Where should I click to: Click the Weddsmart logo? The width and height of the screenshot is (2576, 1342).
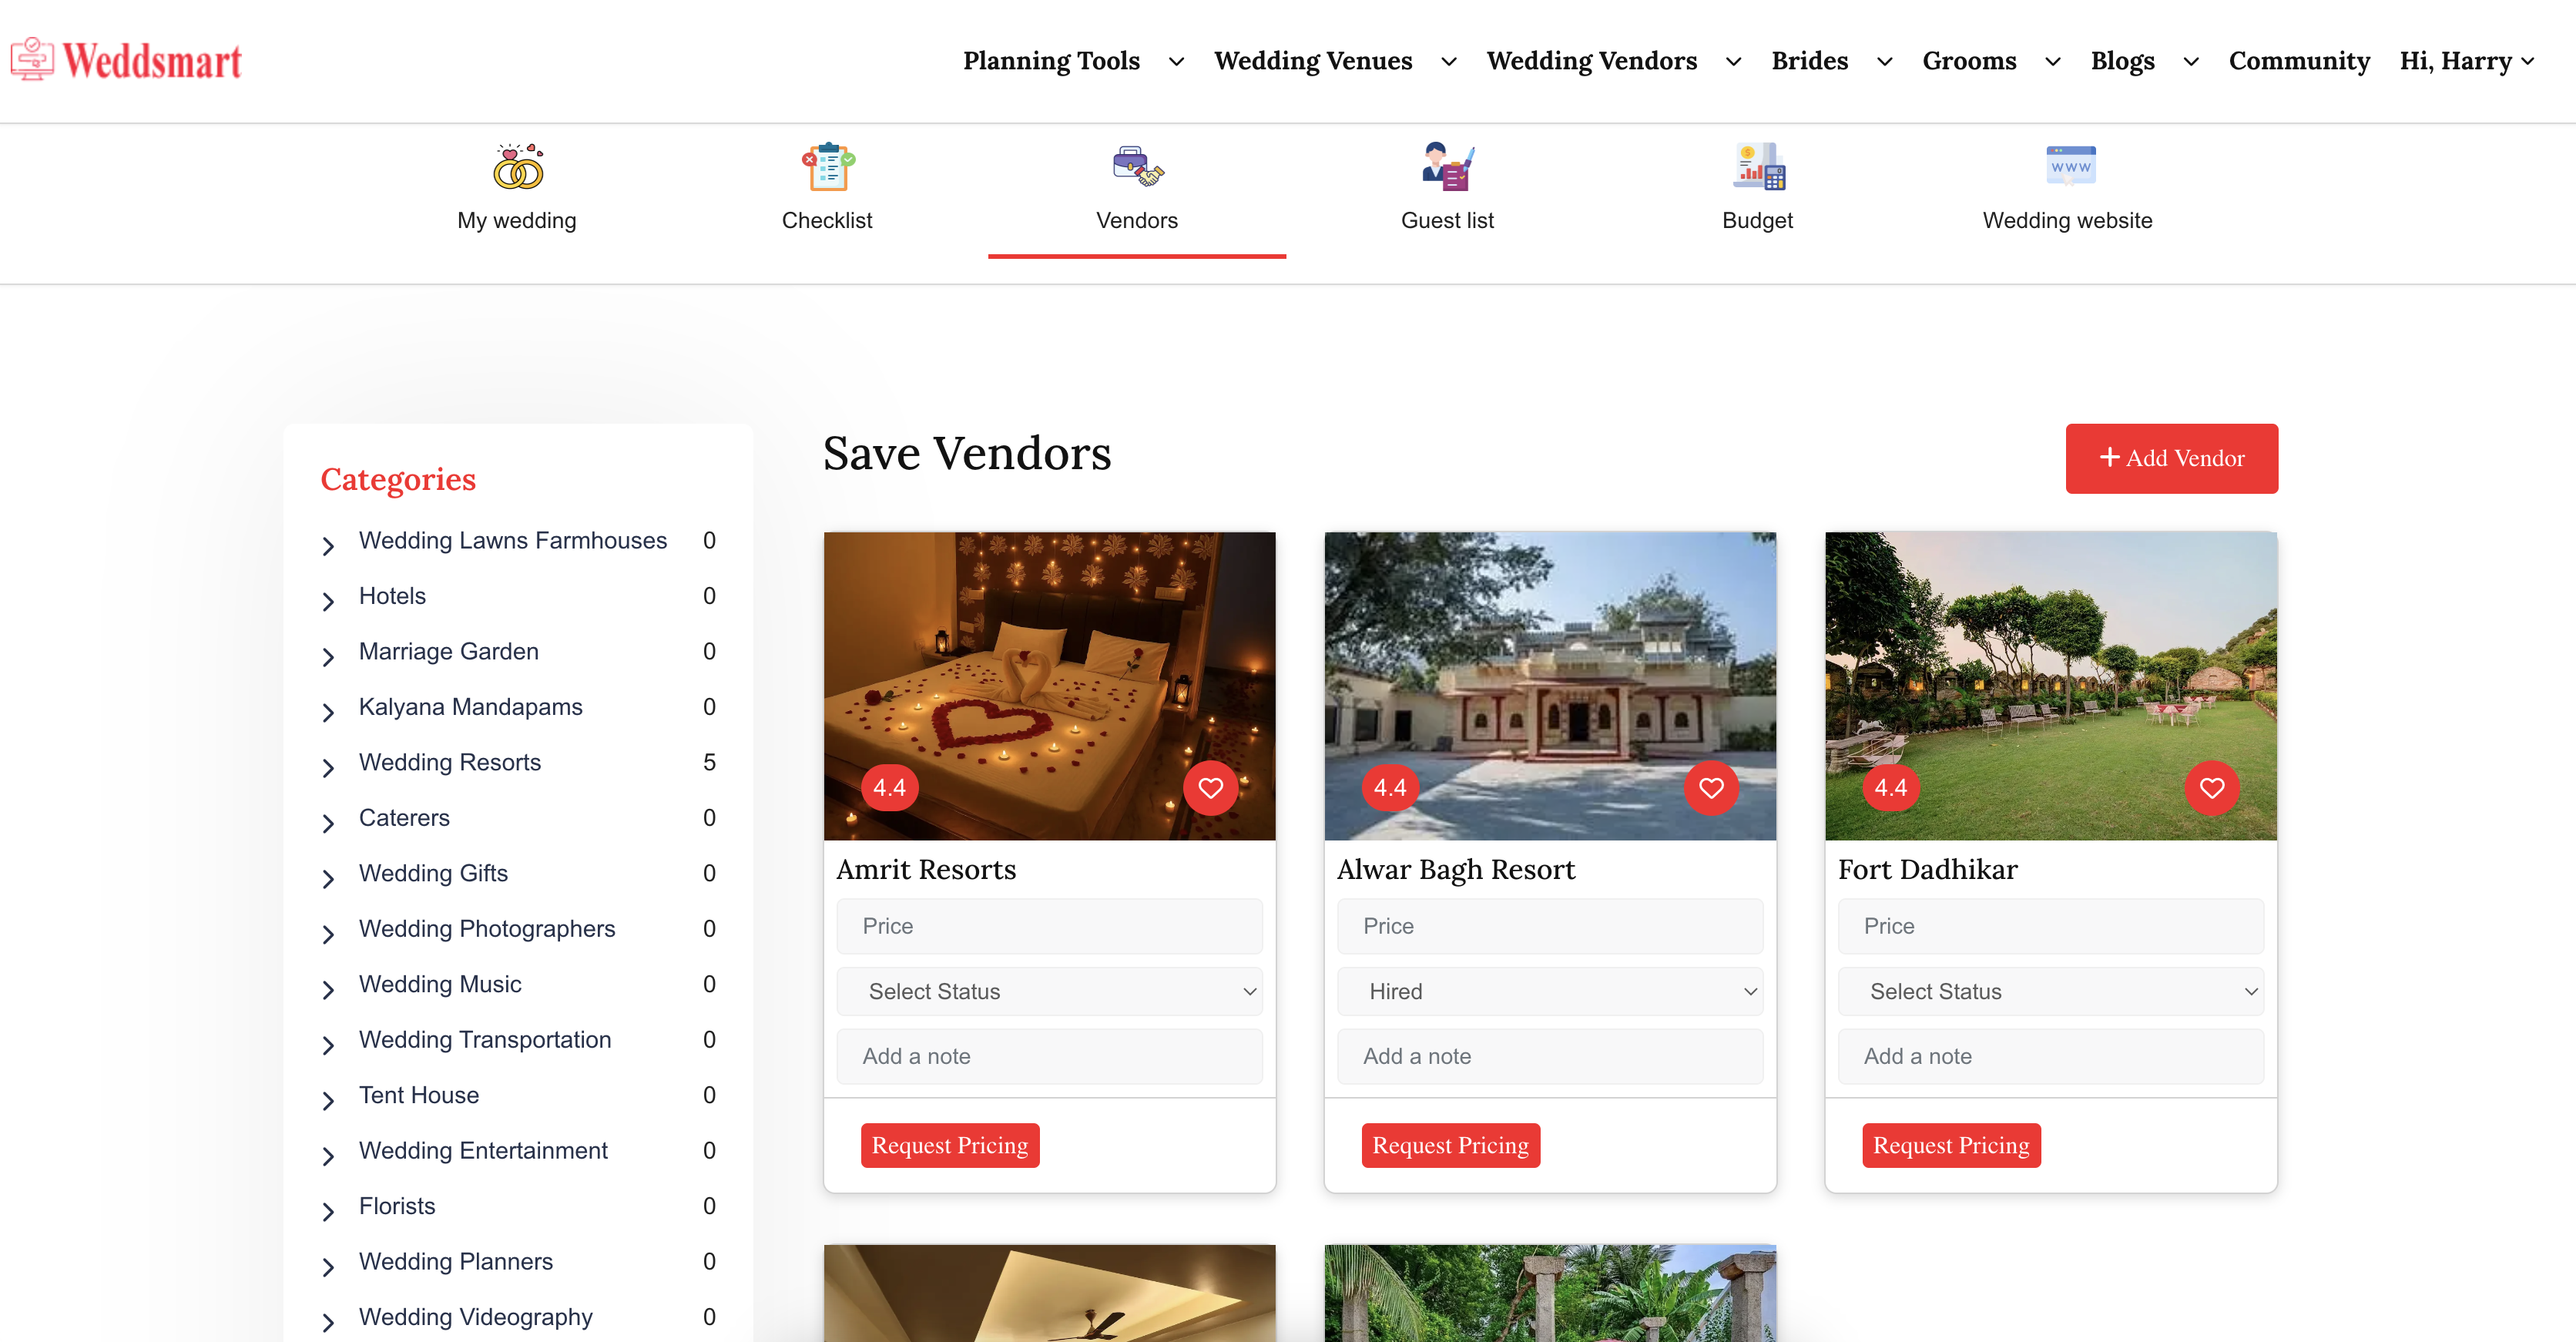click(127, 60)
